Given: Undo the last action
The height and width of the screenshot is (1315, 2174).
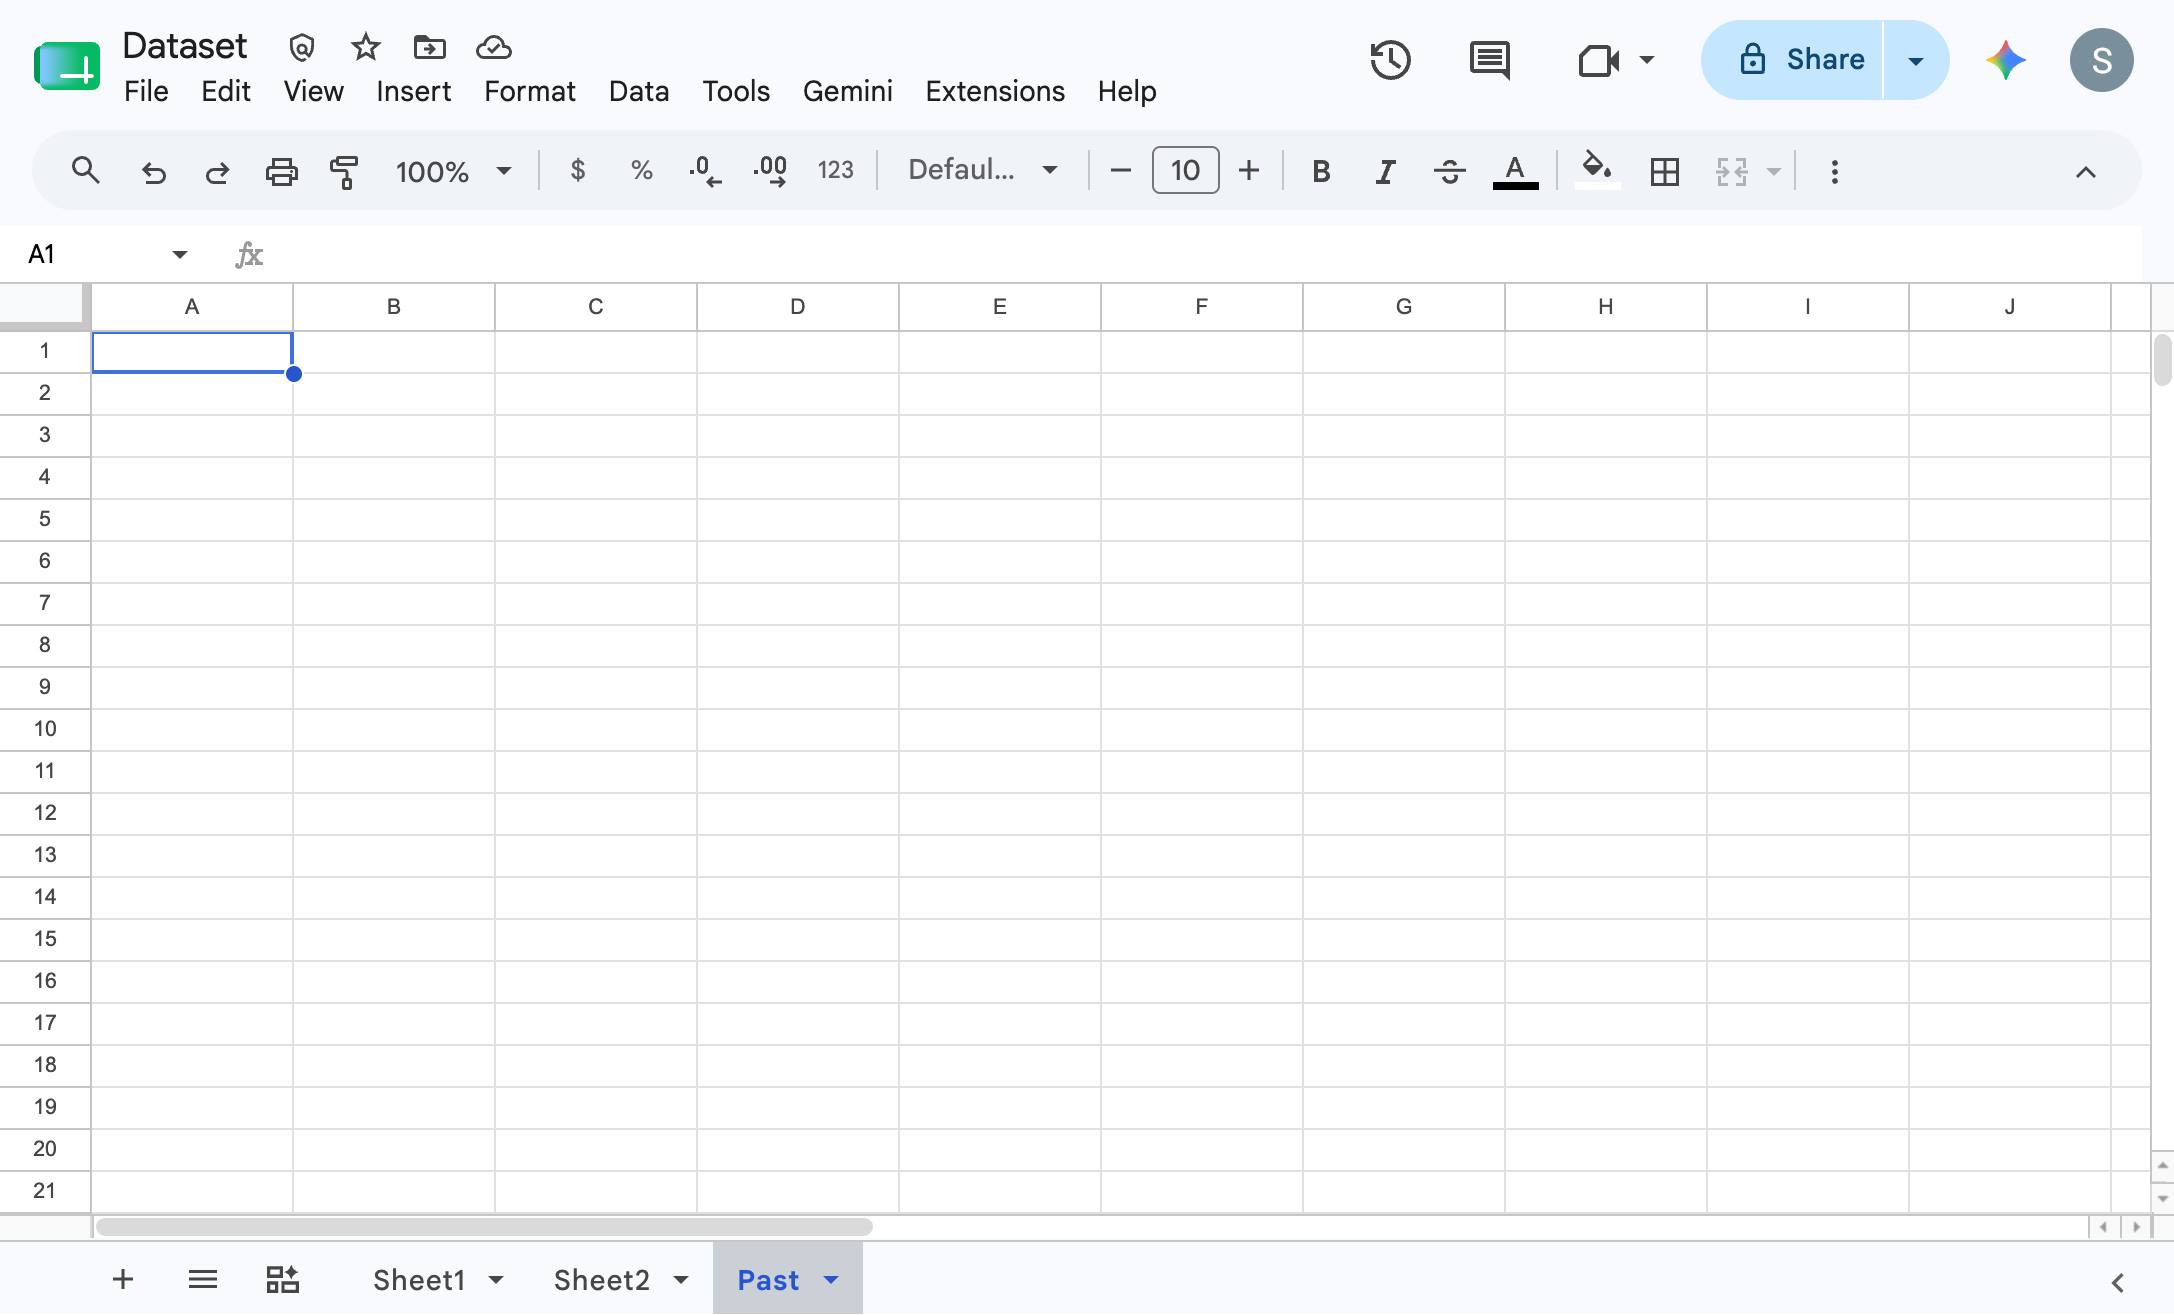Looking at the screenshot, I should pos(153,172).
